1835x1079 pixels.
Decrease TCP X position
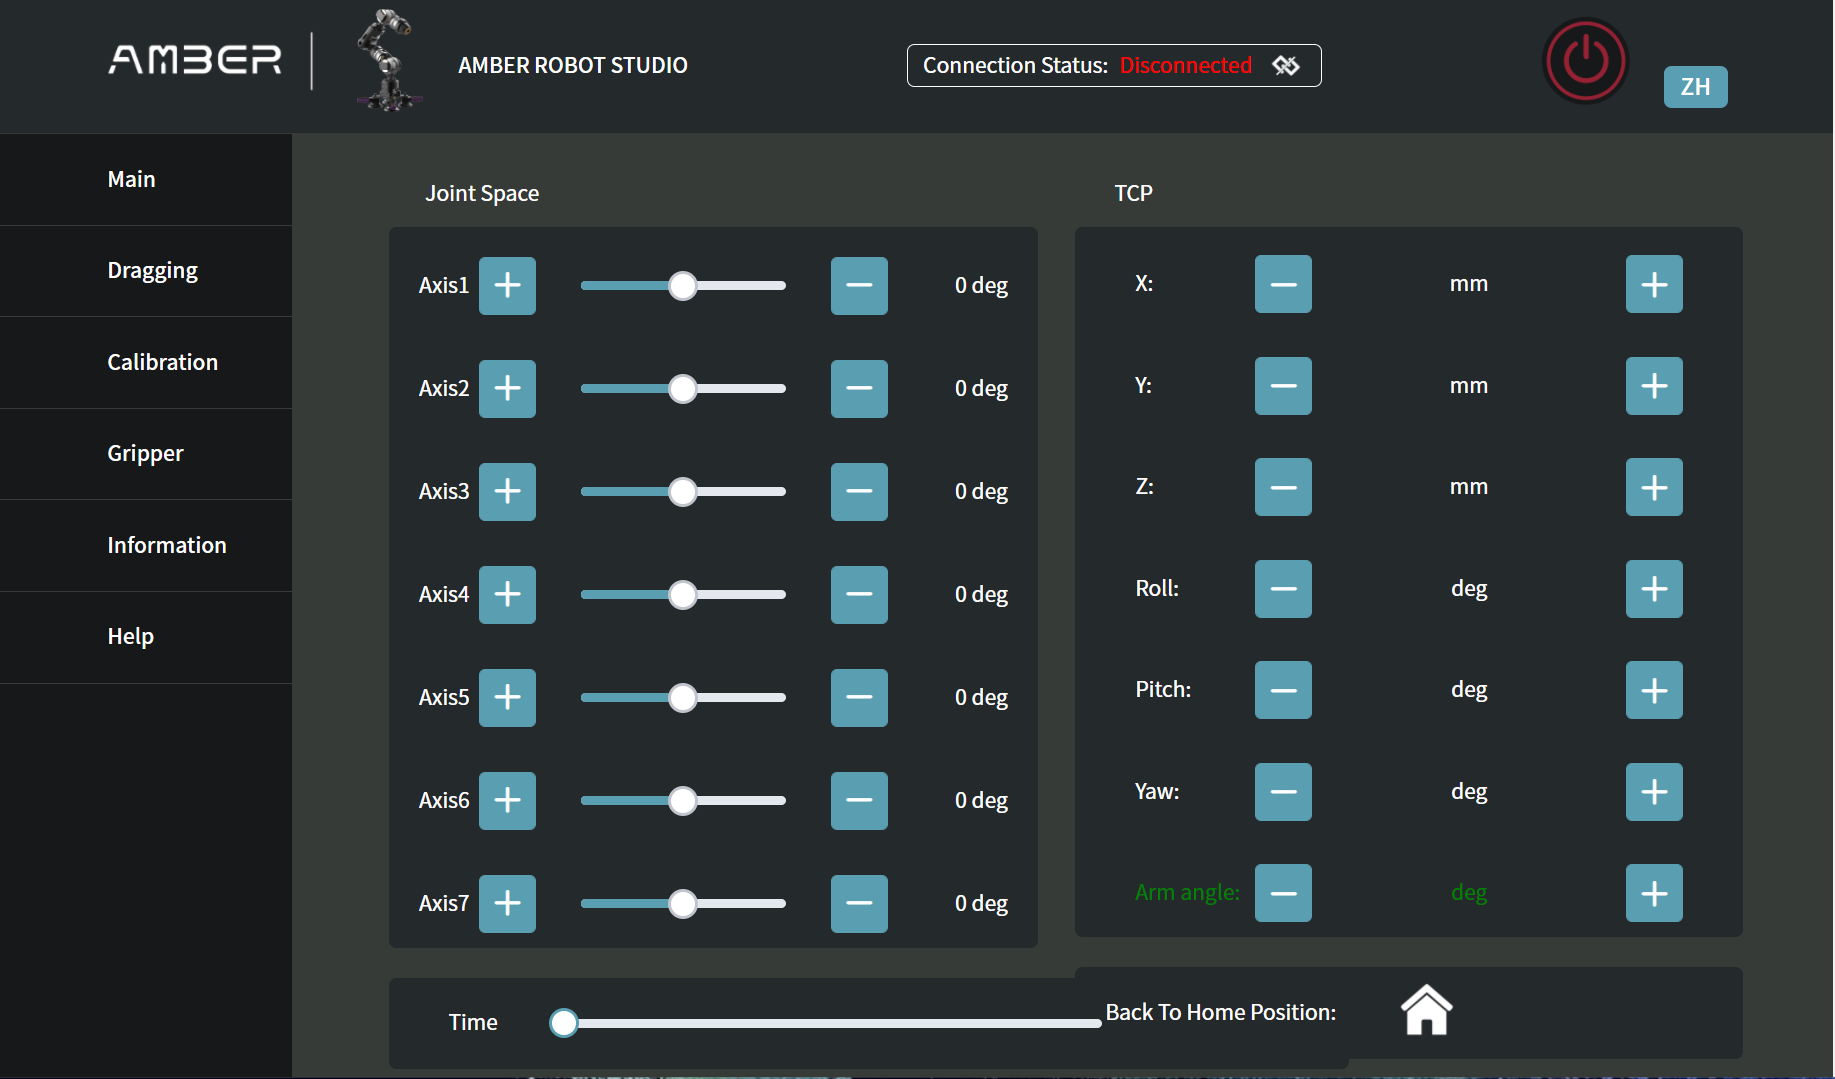point(1283,284)
